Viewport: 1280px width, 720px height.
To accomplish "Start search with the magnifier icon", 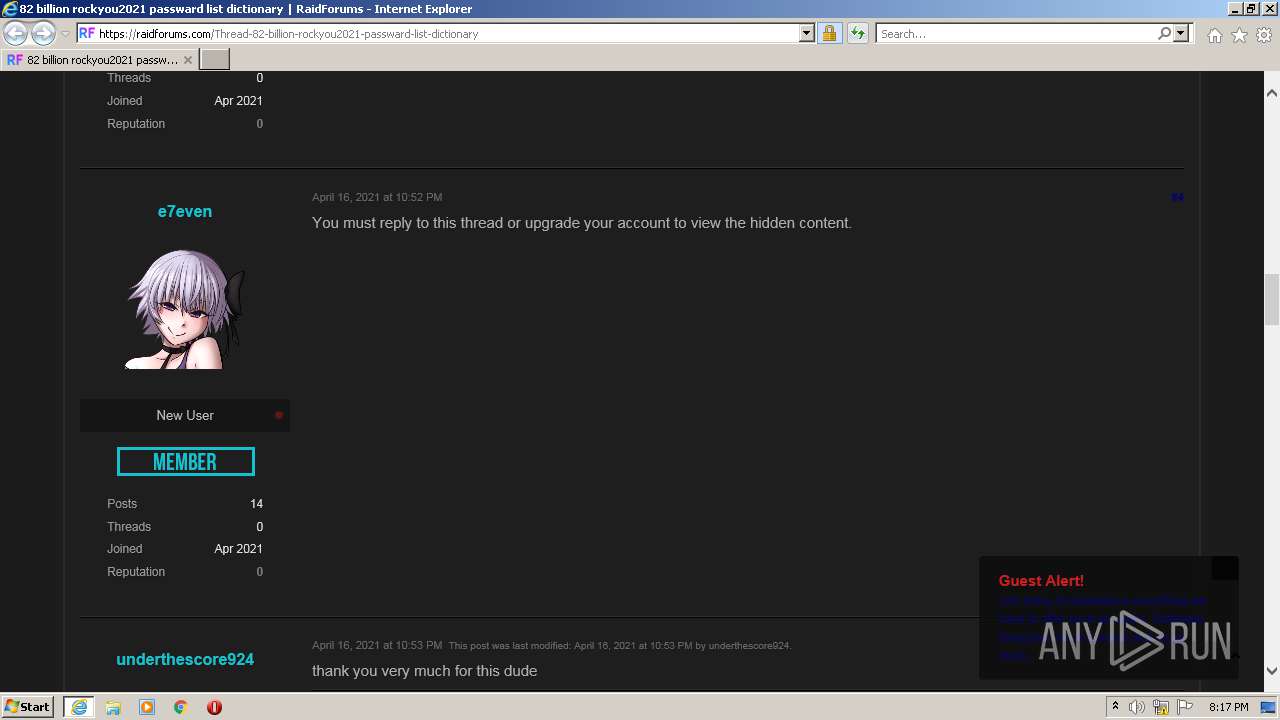I will click(x=1164, y=33).
